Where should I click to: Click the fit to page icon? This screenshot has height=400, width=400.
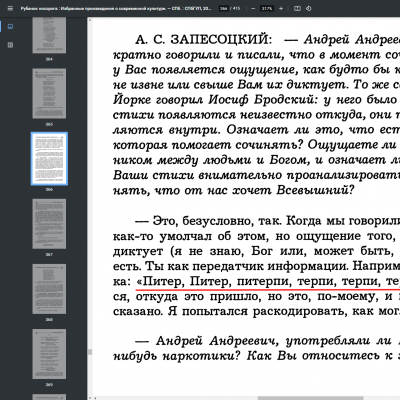click(297, 9)
